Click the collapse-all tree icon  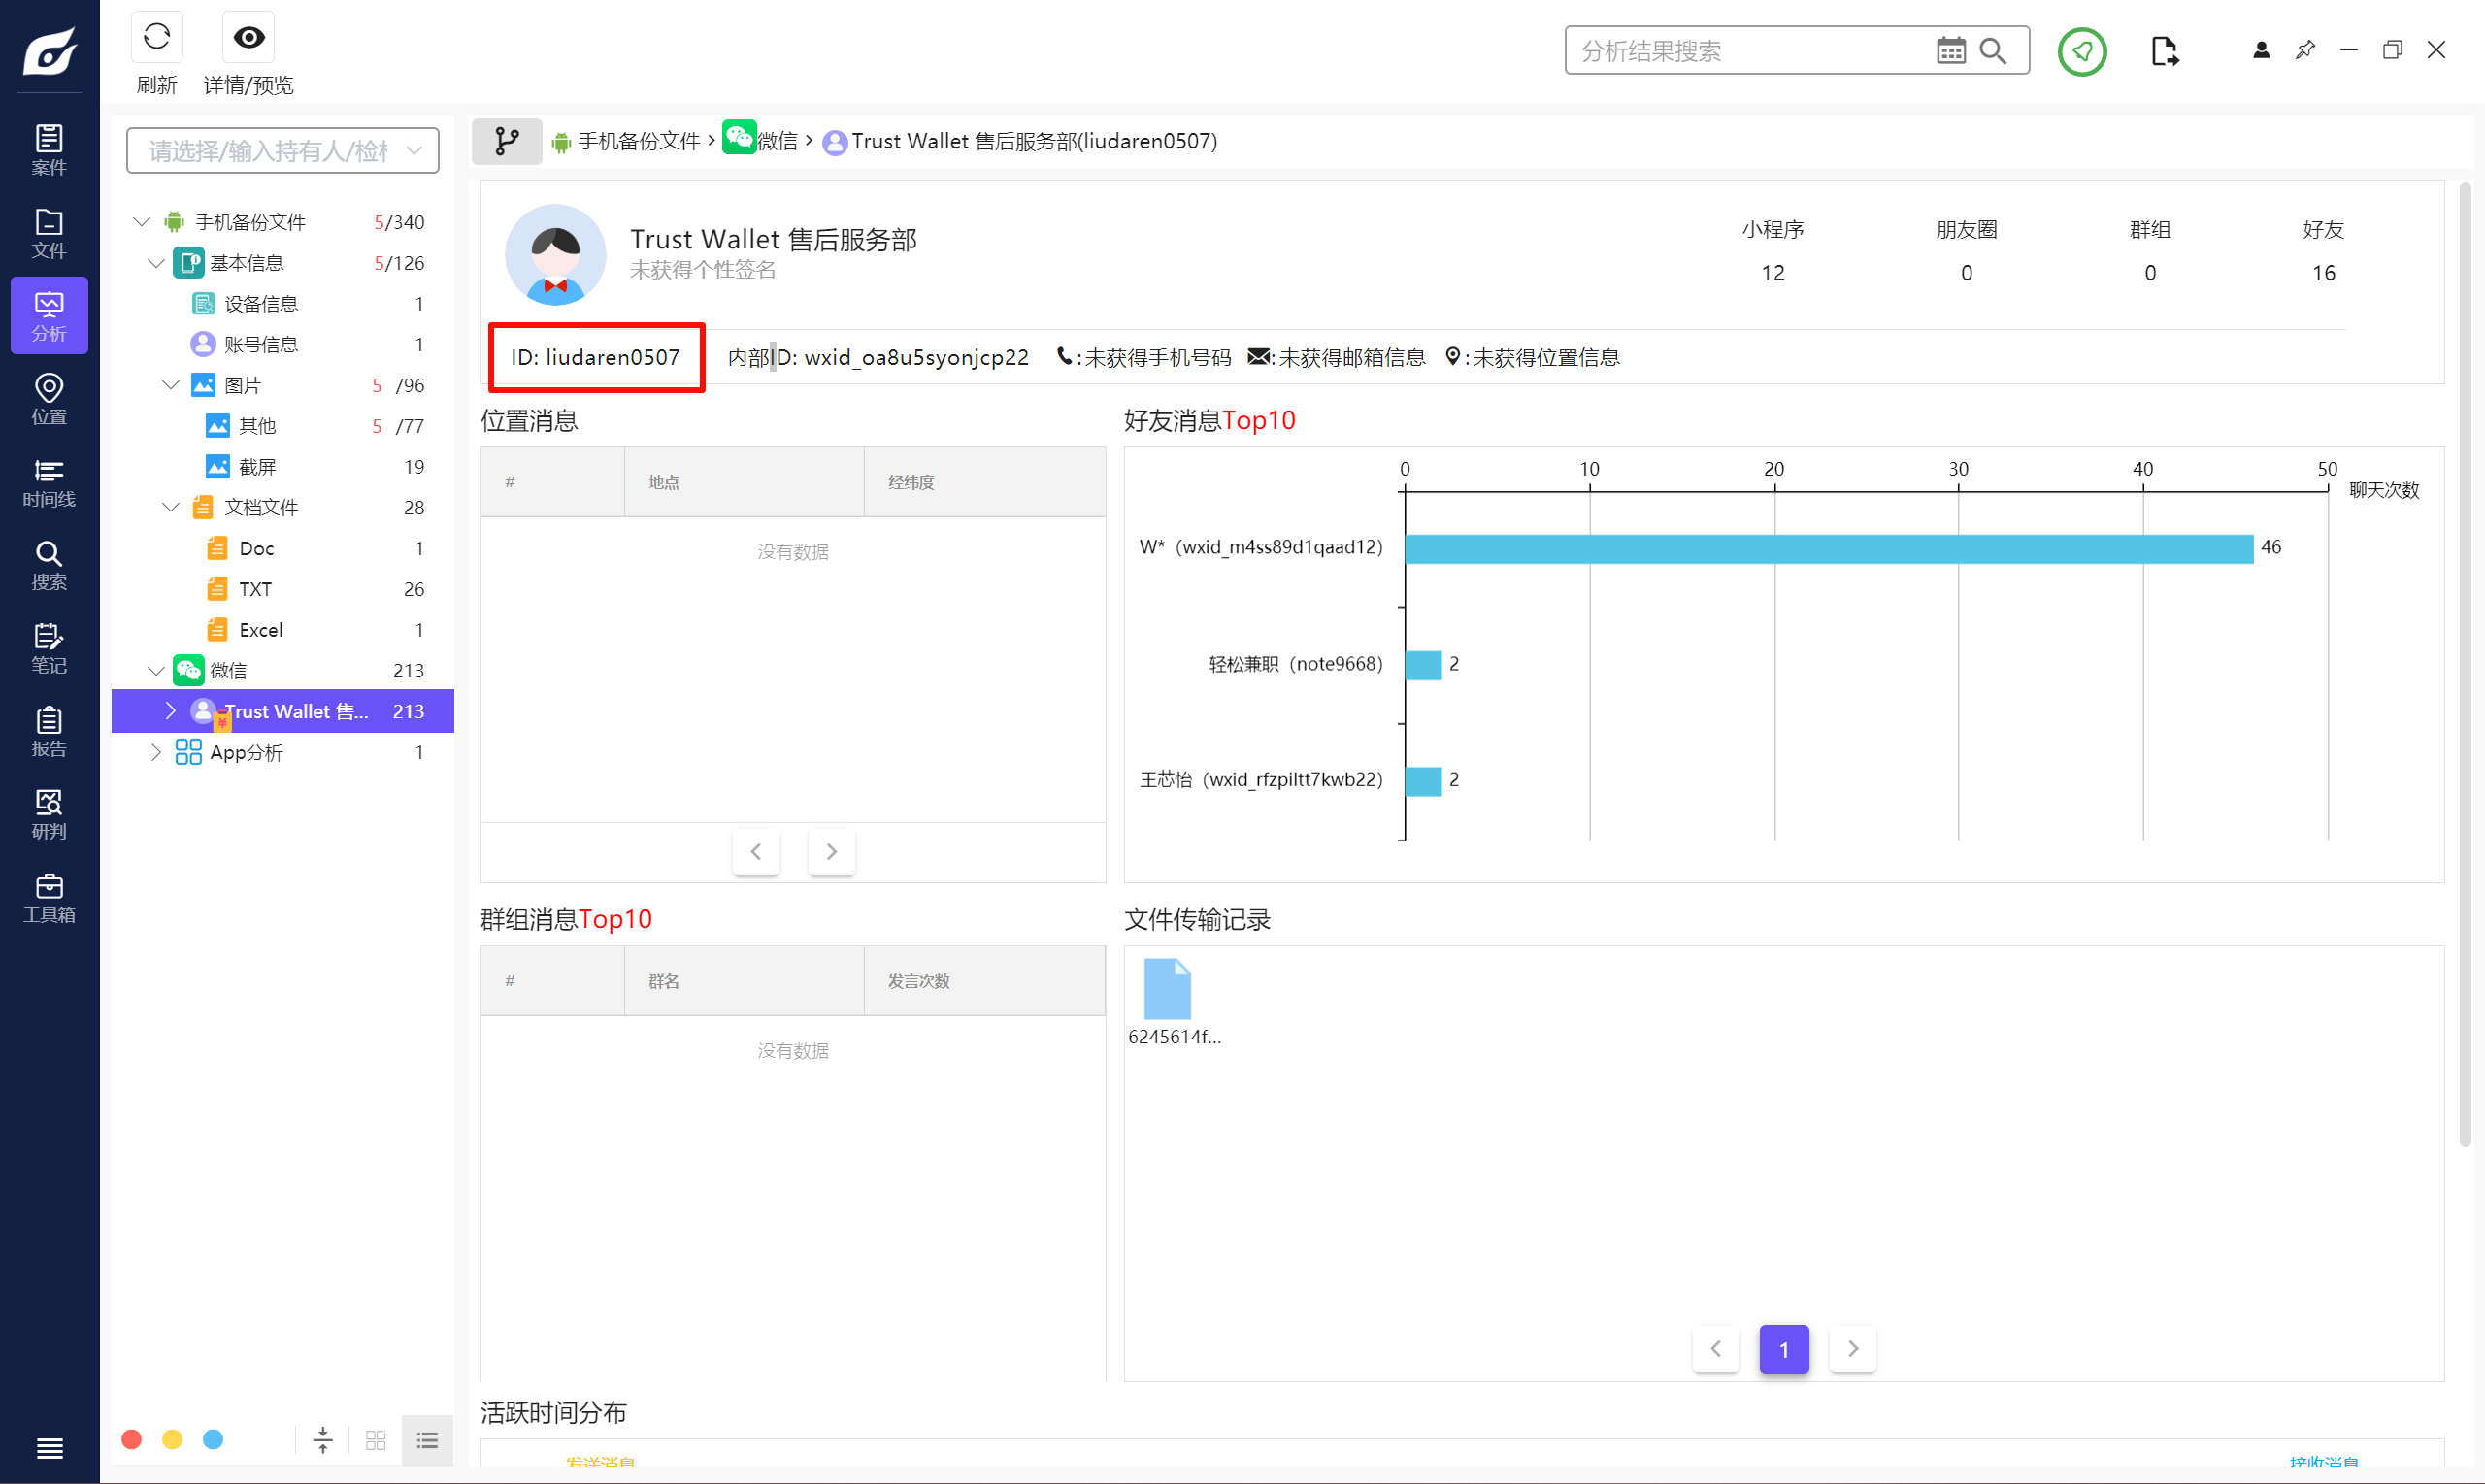pos(323,1440)
